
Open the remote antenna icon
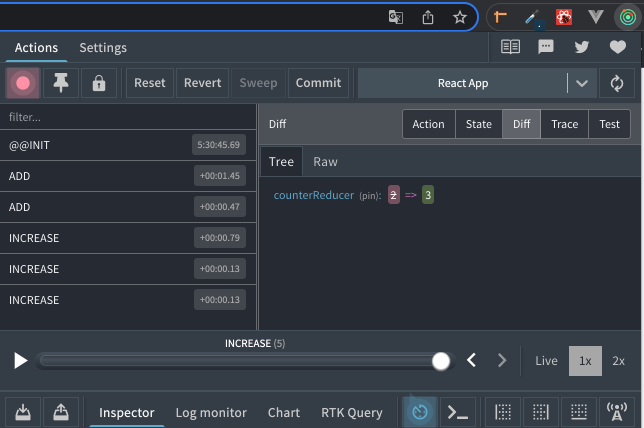point(617,412)
